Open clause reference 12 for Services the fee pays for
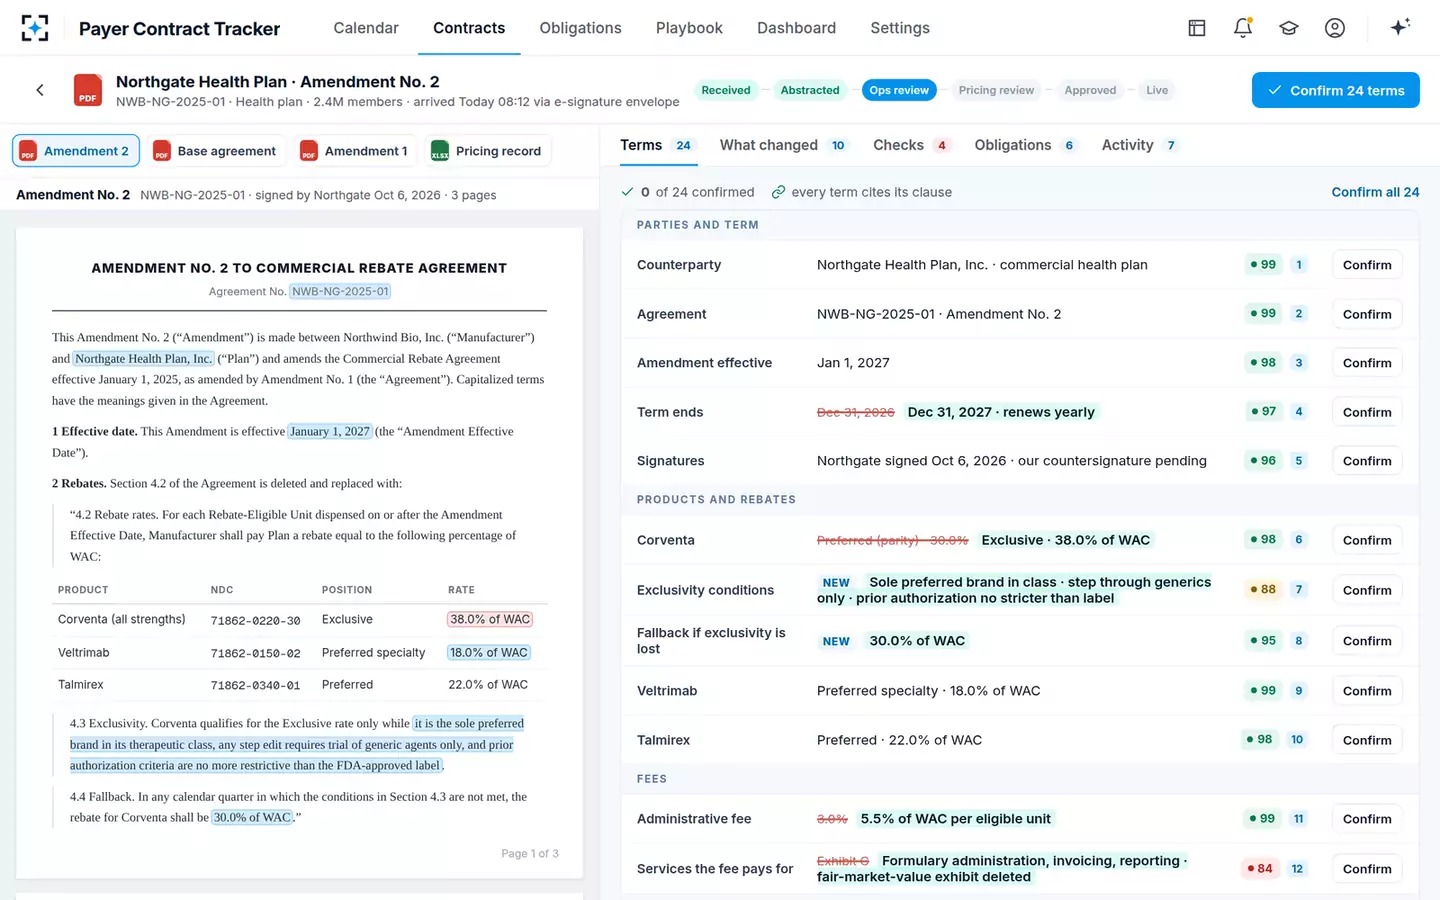1440x900 pixels. (1297, 869)
